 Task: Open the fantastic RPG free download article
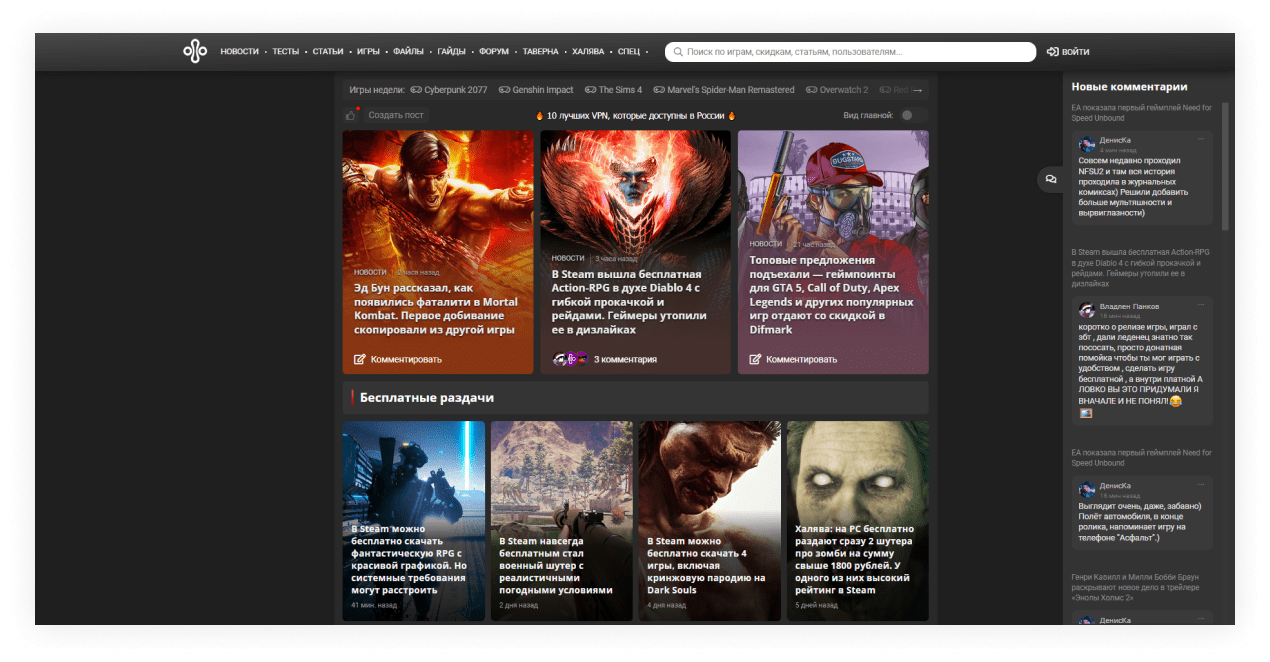[410, 559]
